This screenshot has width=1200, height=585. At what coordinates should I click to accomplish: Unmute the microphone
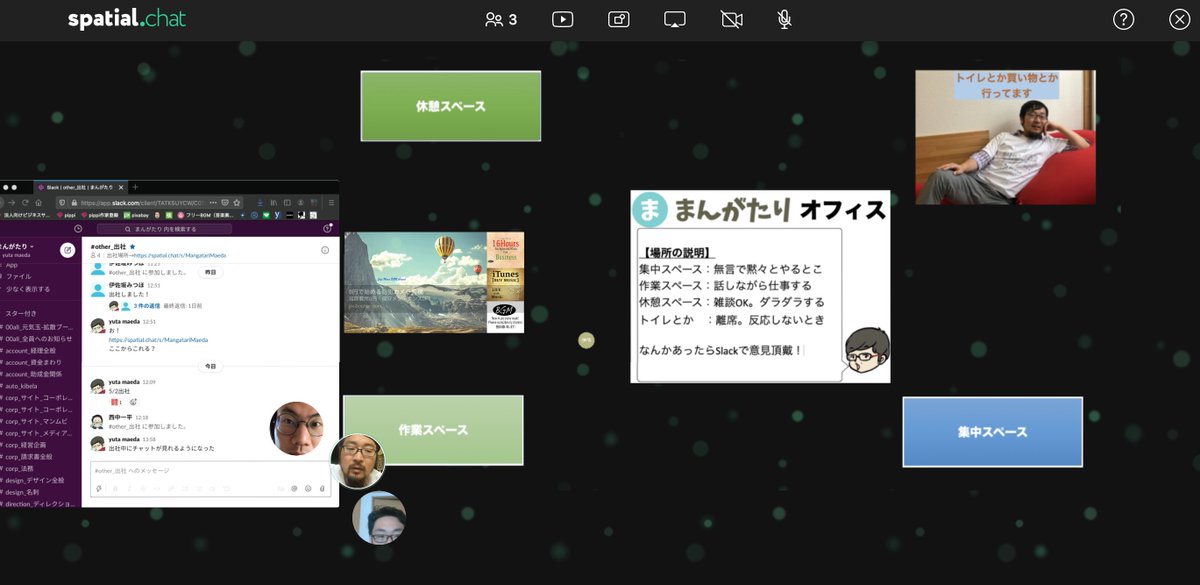tap(784, 18)
